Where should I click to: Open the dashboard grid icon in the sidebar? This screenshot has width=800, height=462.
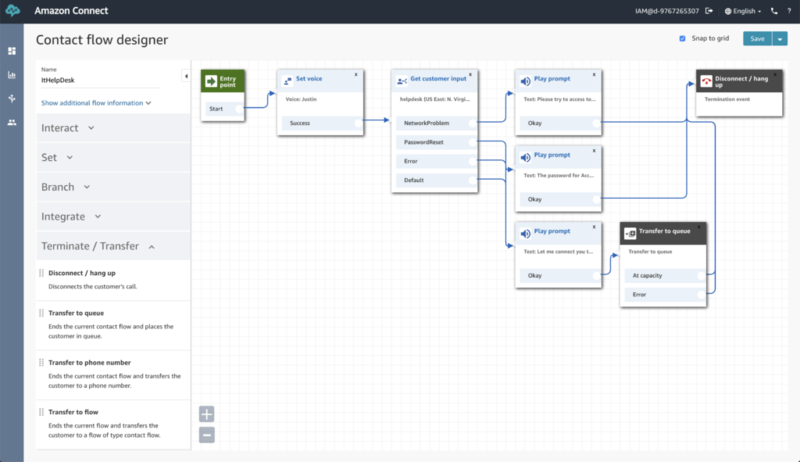[x=12, y=51]
